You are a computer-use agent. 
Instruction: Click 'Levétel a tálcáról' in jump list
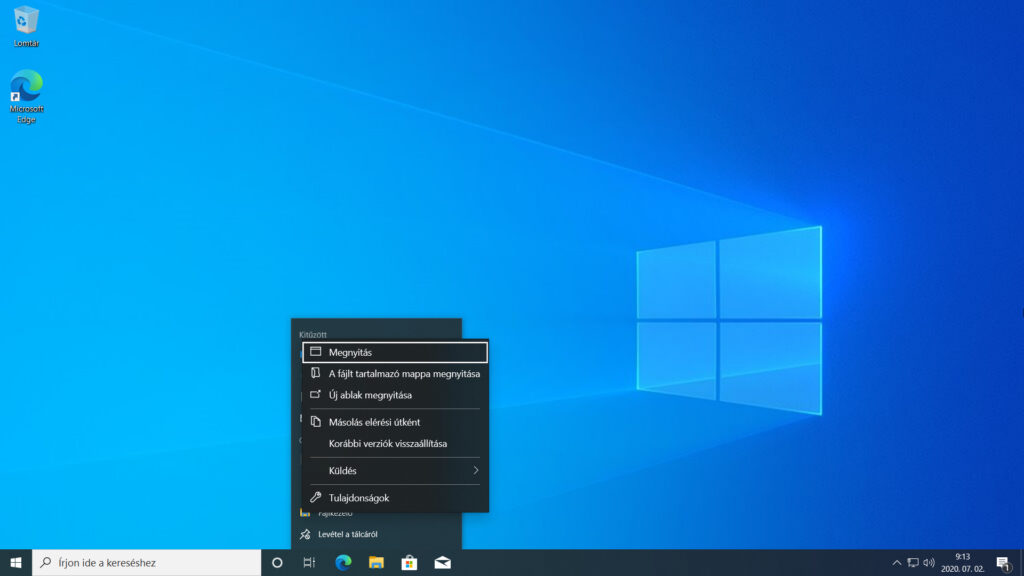point(376,534)
